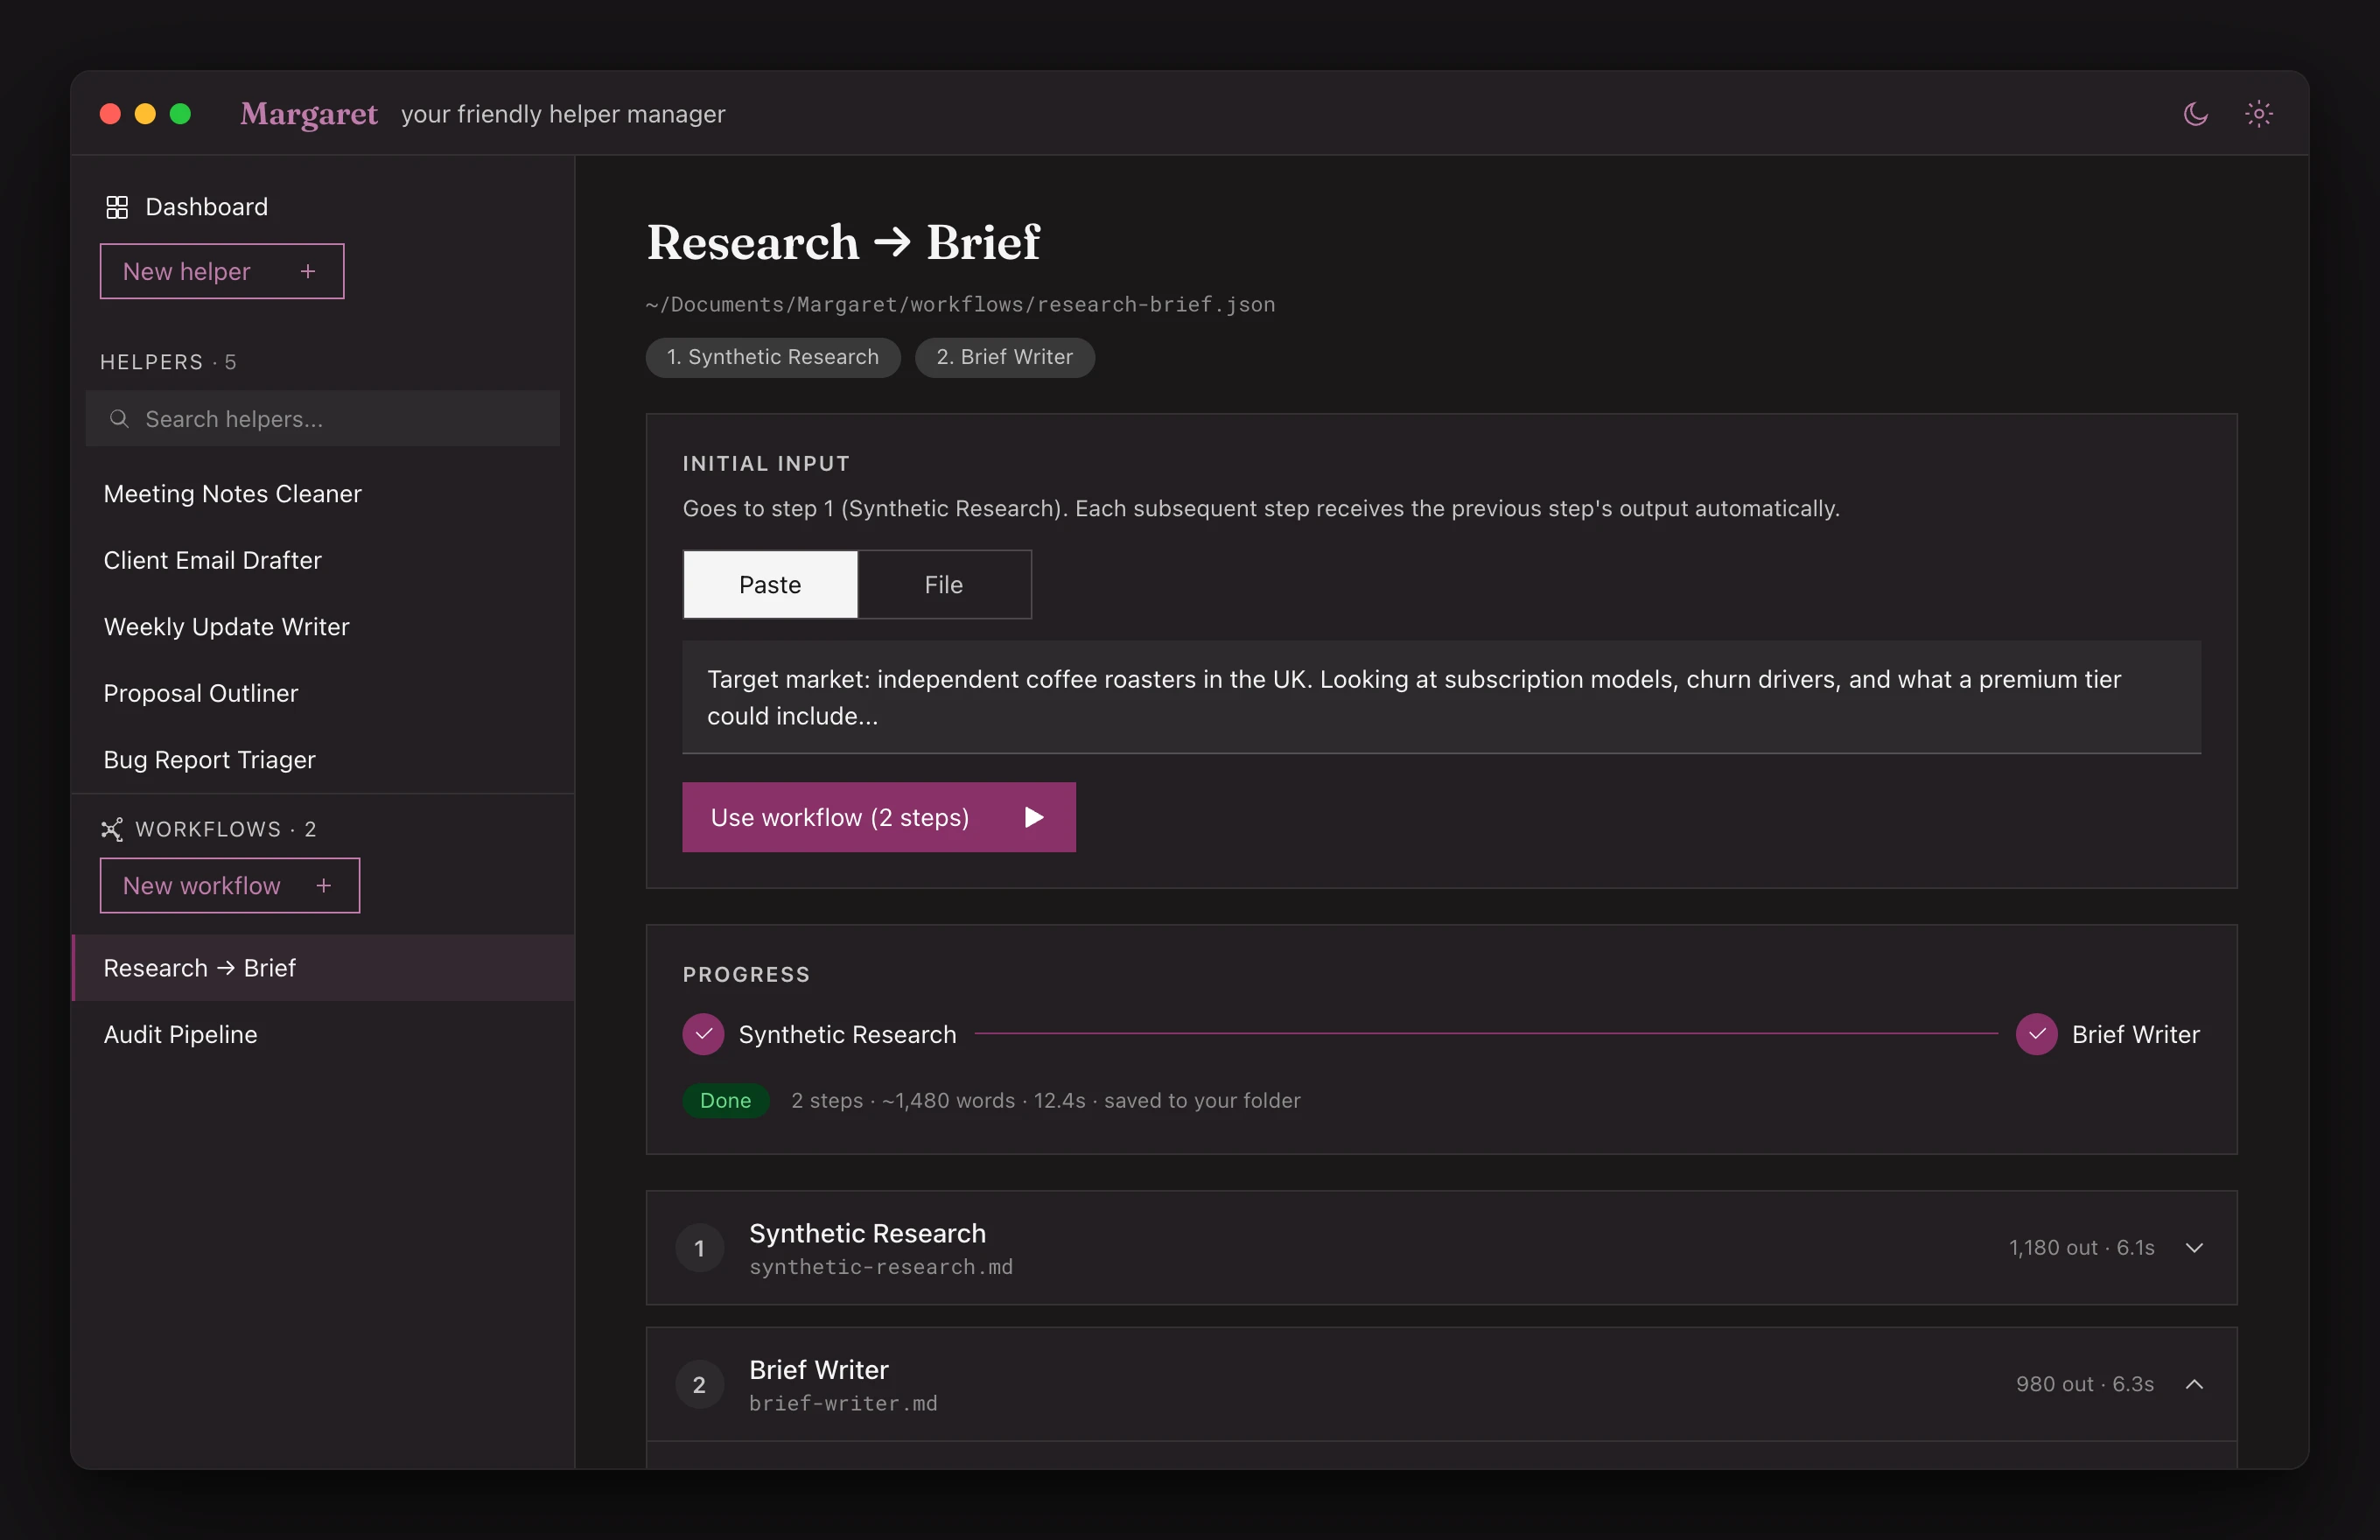This screenshot has width=2380, height=1540.
Task: Select the Paste input mode
Action: pos(770,584)
